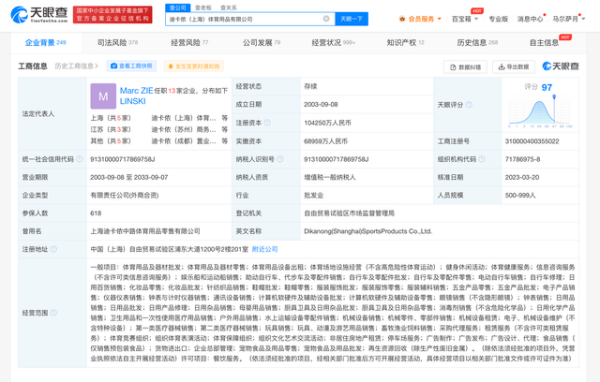Click the purple M avatar of legal representative
The image size is (600, 382).
tap(103, 96)
